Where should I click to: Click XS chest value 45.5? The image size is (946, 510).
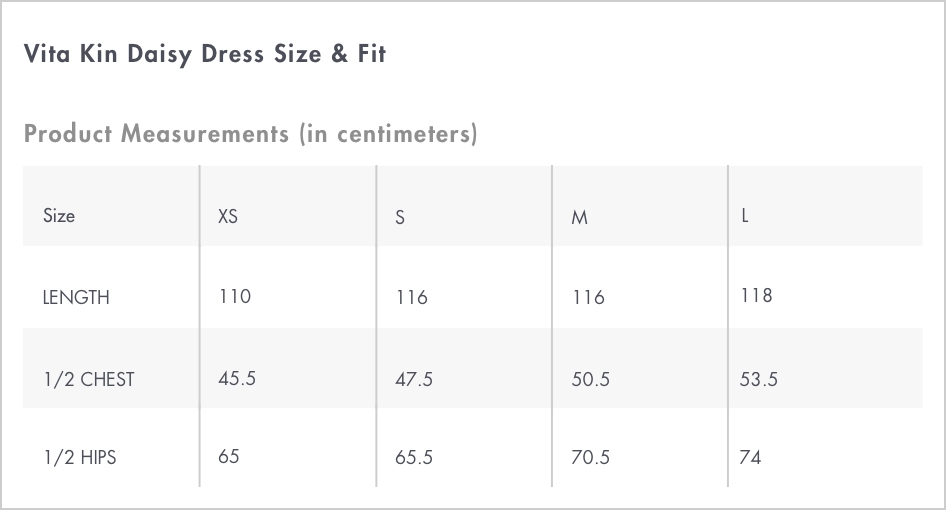click(x=237, y=378)
